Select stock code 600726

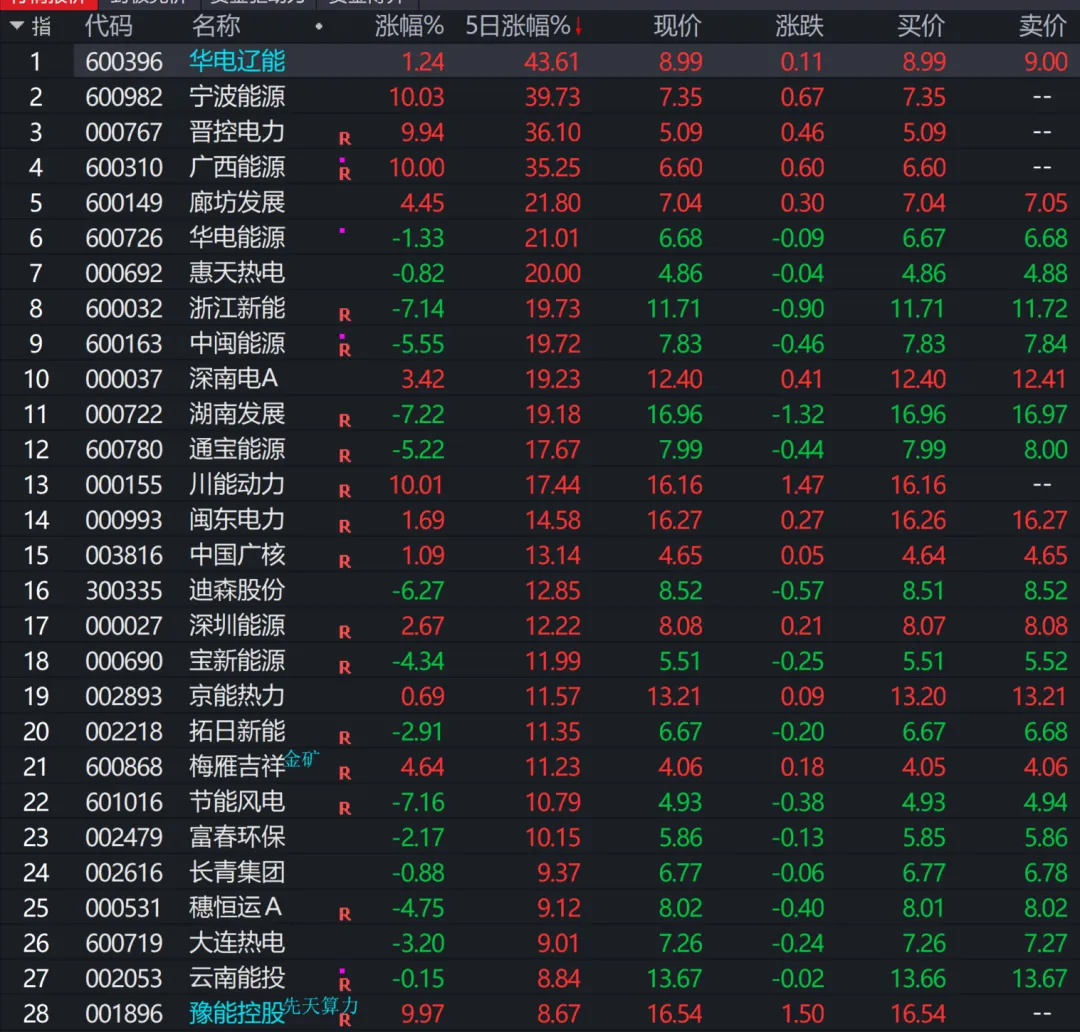tap(124, 238)
